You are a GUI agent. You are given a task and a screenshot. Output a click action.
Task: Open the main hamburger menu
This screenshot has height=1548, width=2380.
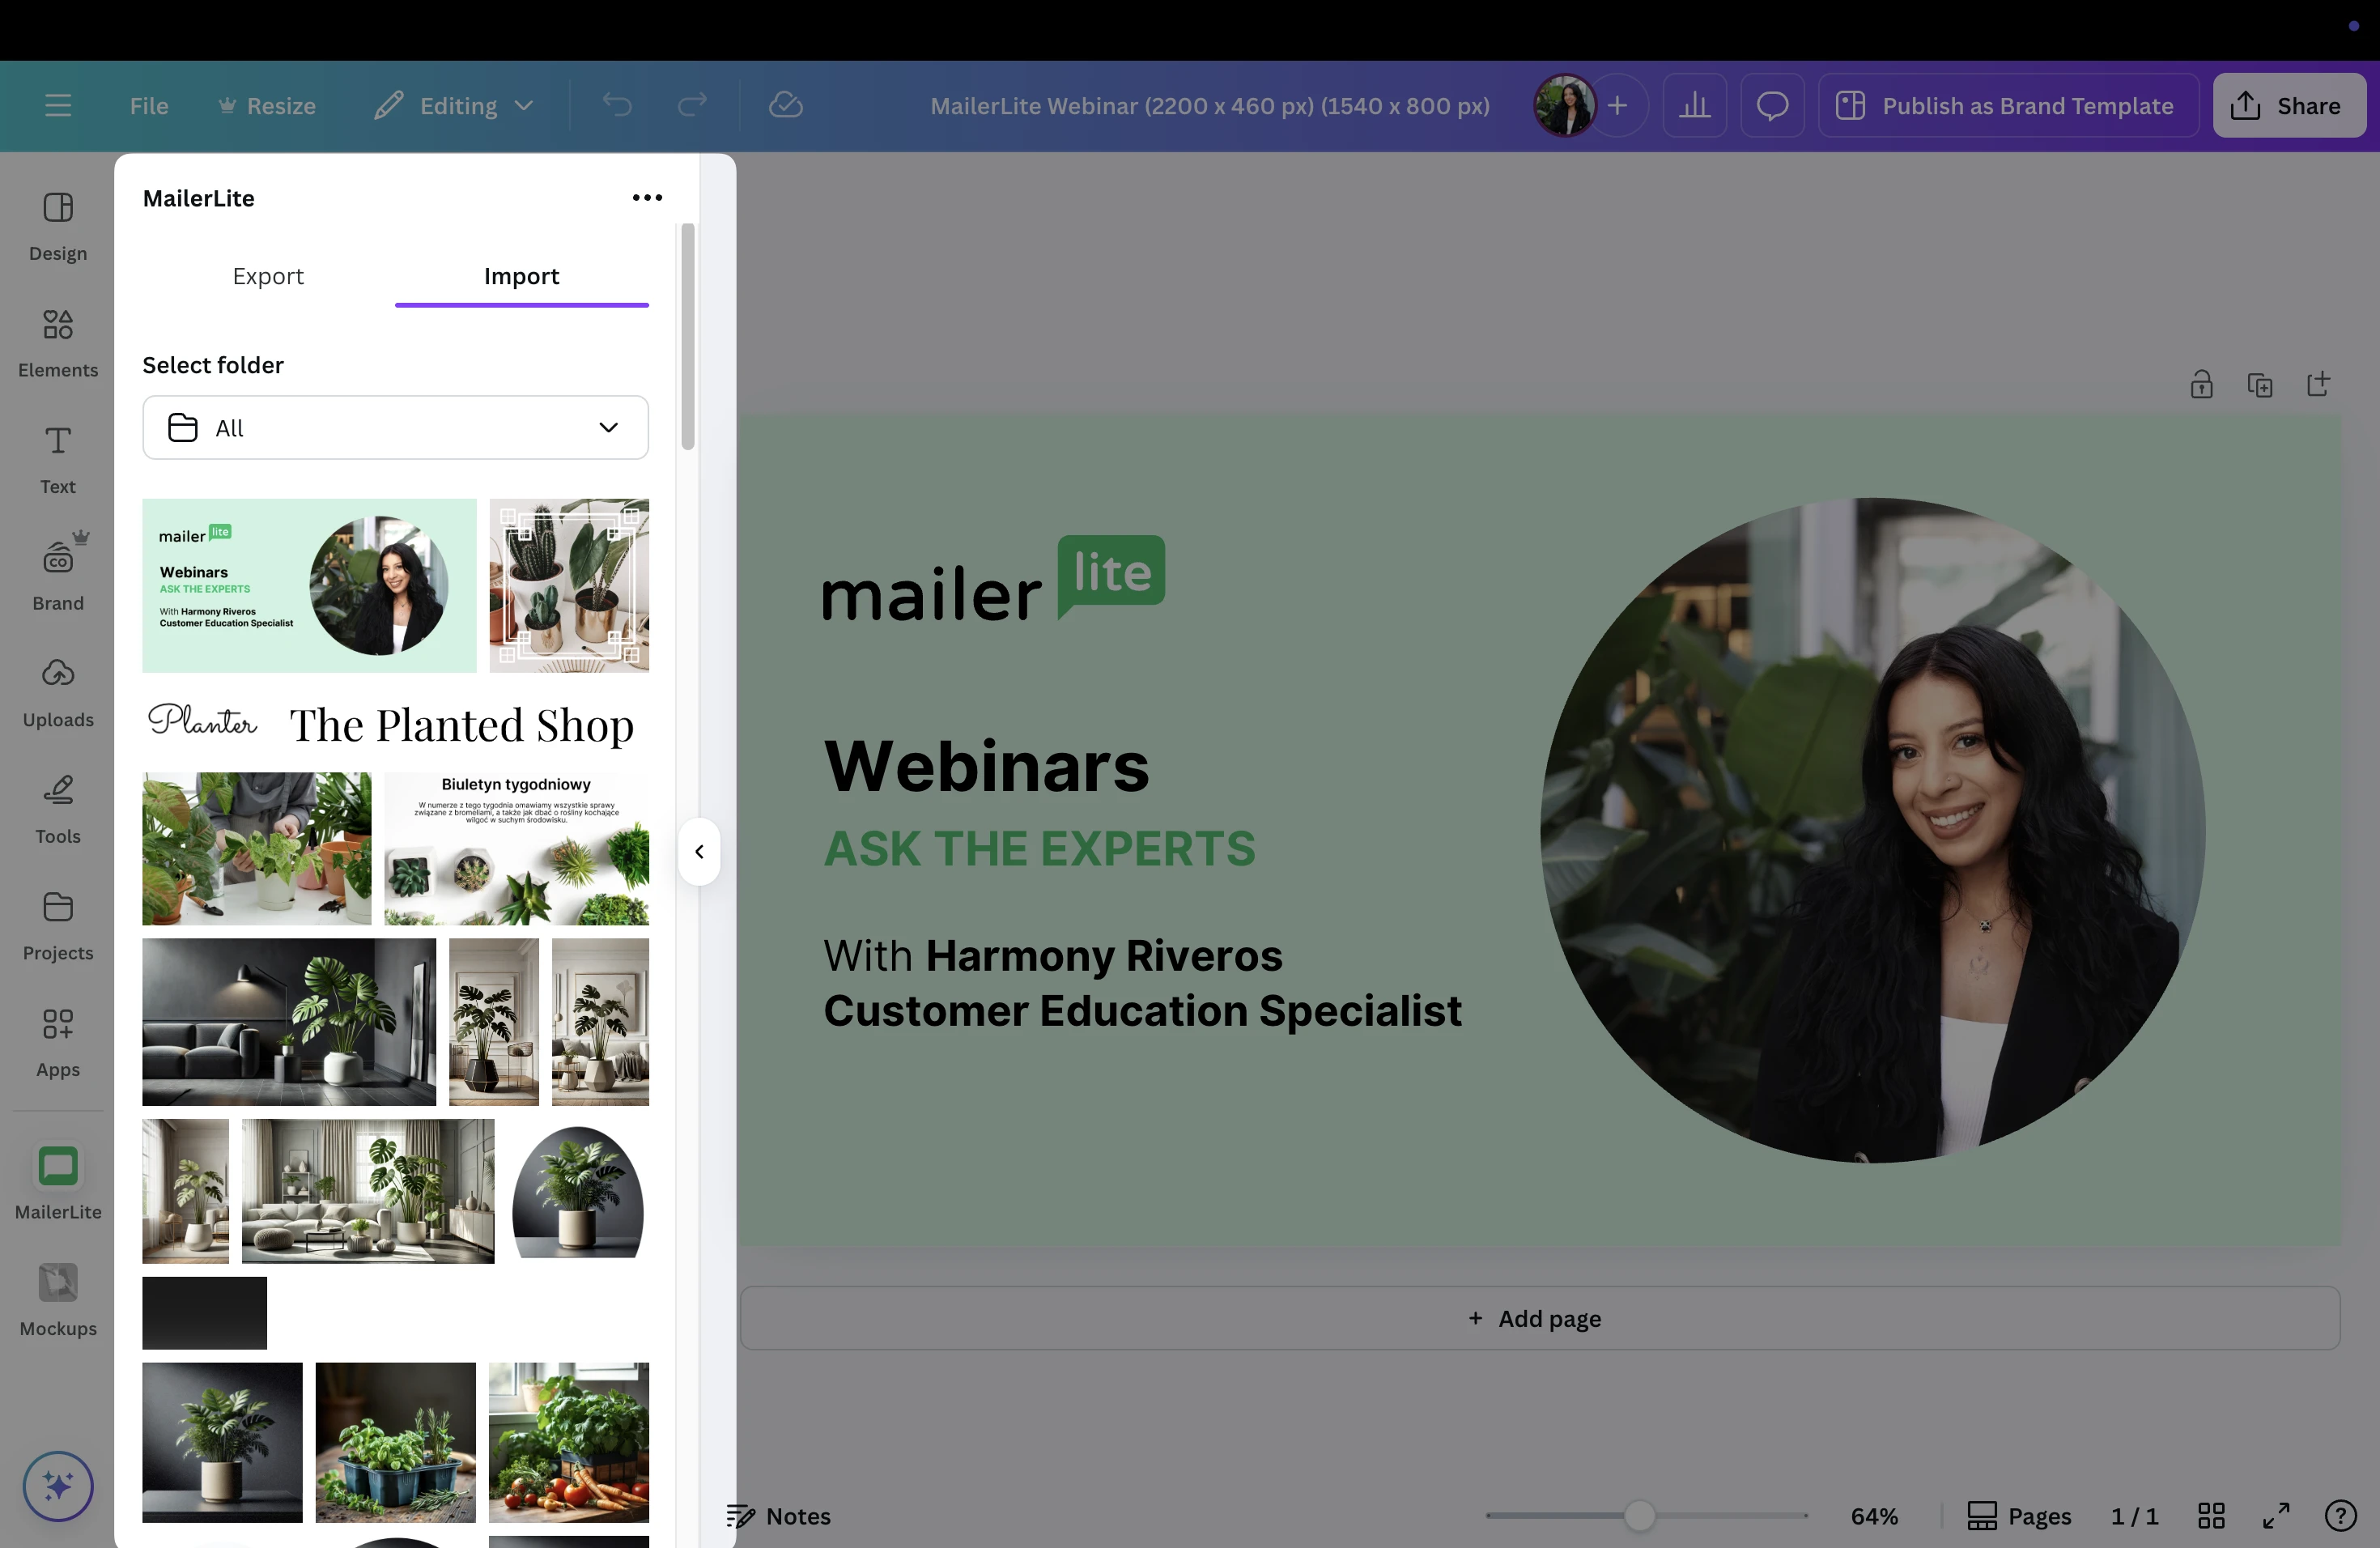pyautogui.click(x=58, y=105)
